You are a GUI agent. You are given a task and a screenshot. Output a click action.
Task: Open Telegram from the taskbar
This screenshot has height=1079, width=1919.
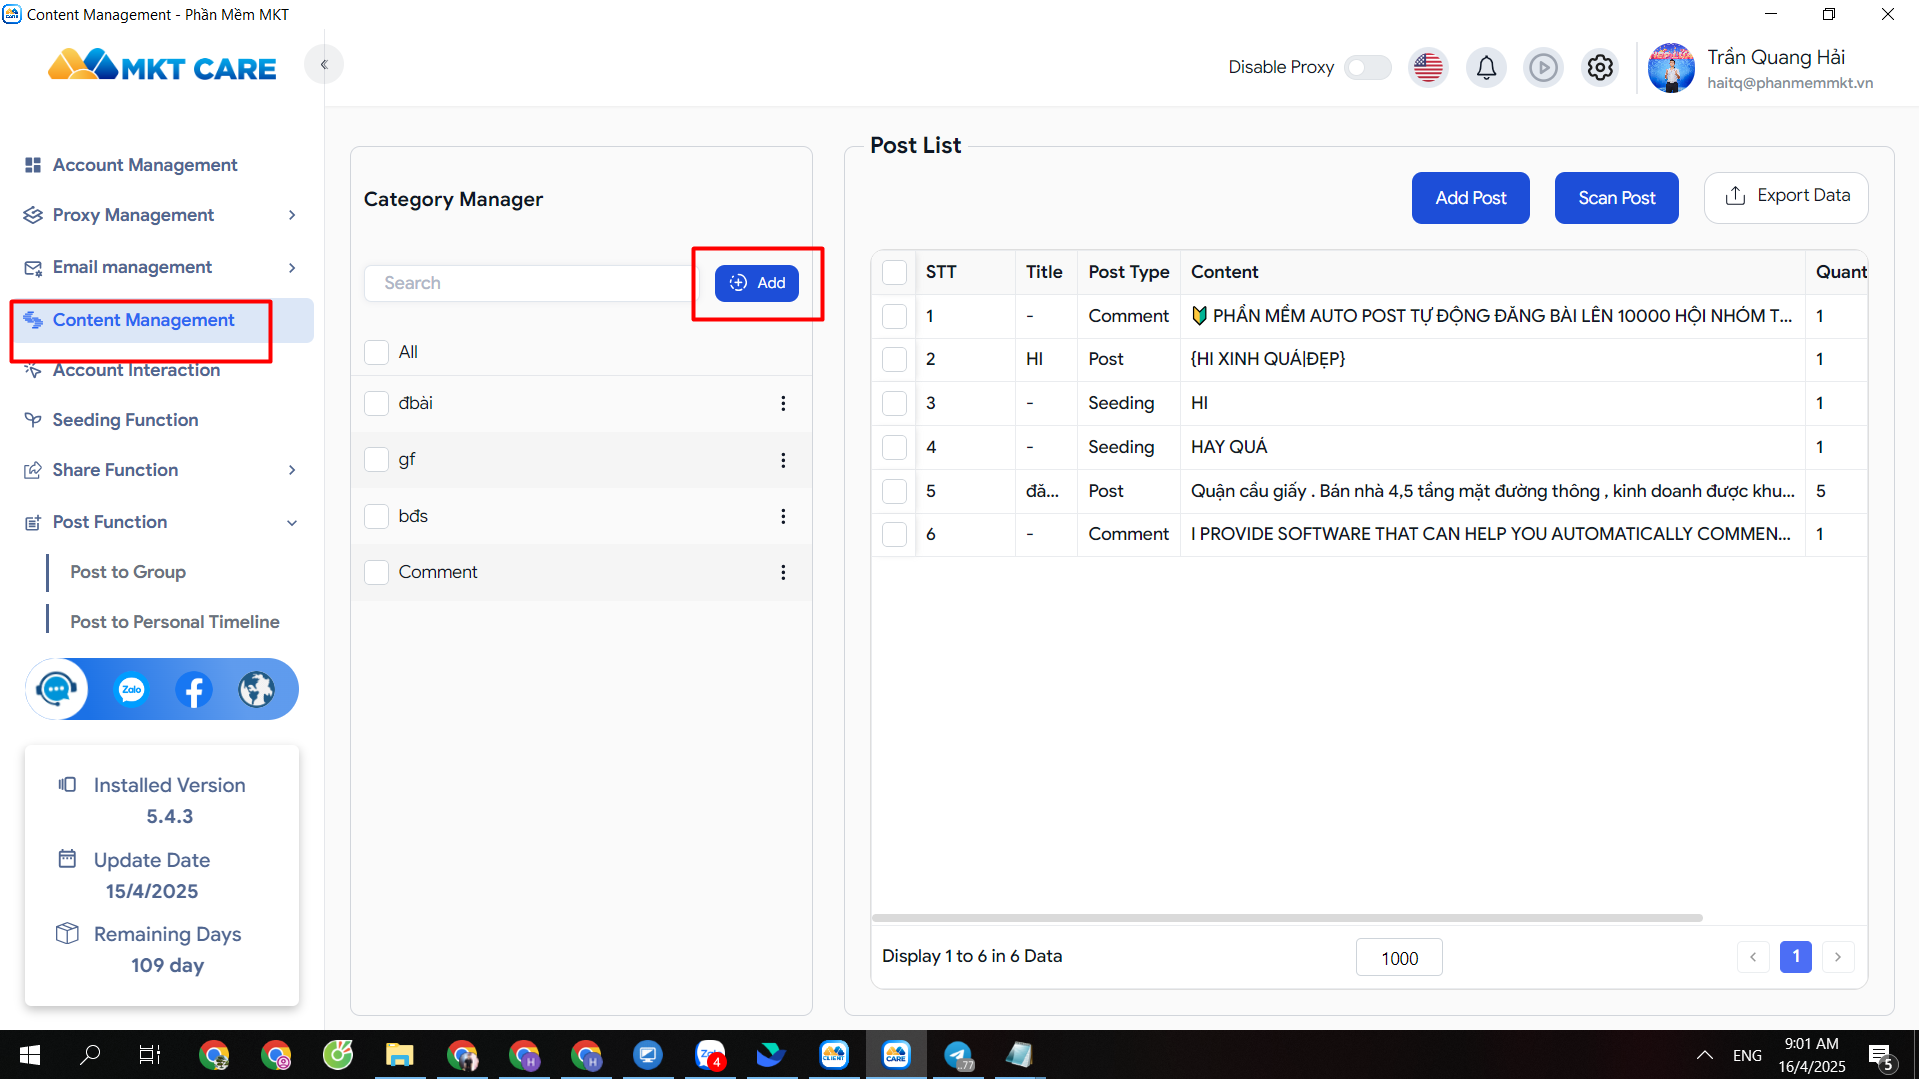point(958,1055)
